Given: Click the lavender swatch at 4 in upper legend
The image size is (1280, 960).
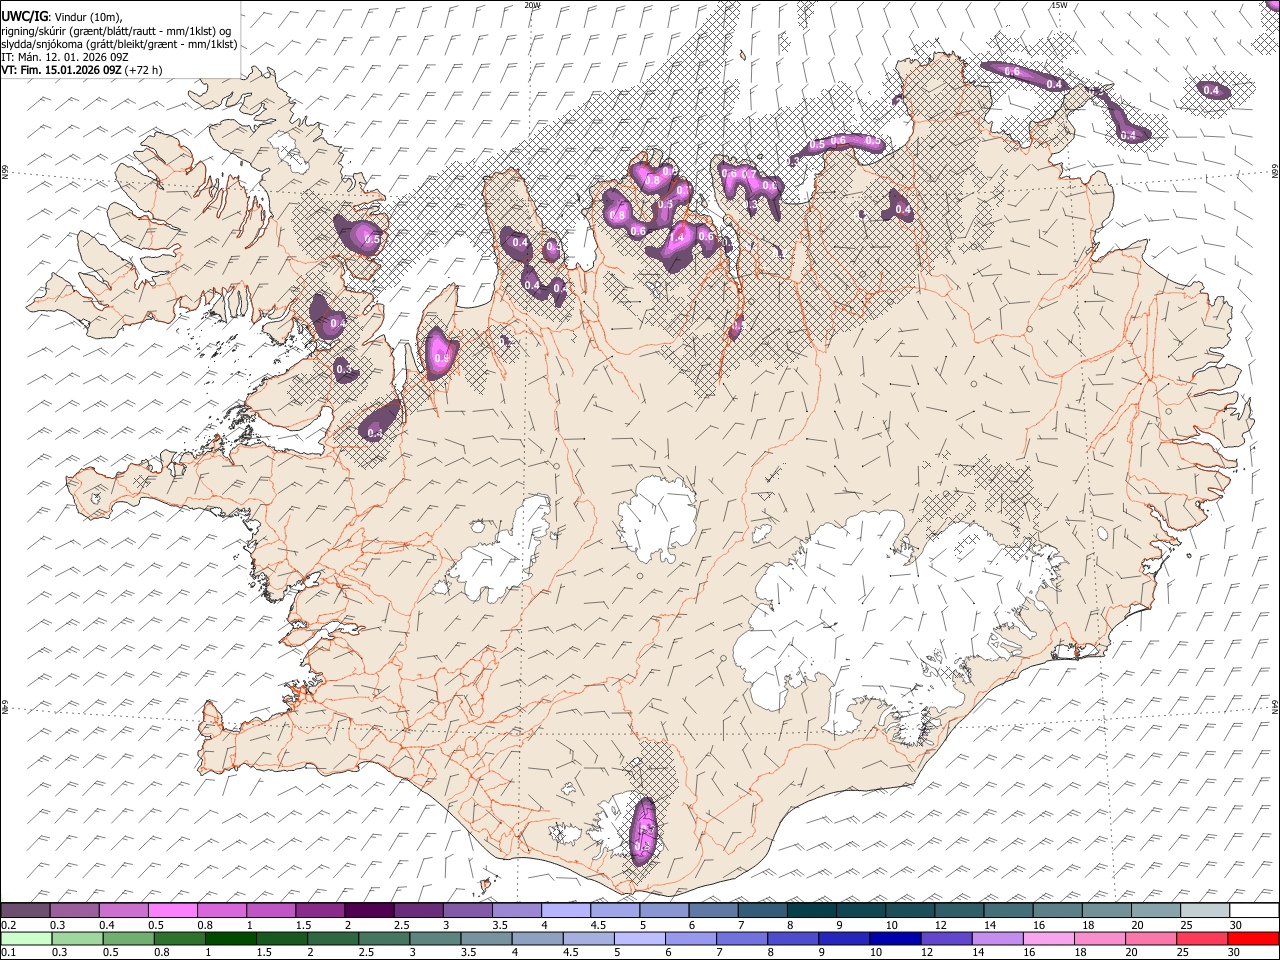Looking at the screenshot, I should [566, 911].
